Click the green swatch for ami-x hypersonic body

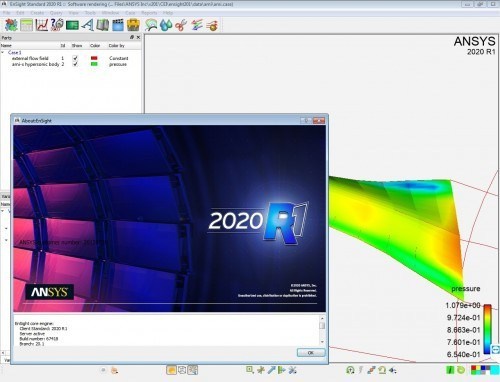[94, 64]
